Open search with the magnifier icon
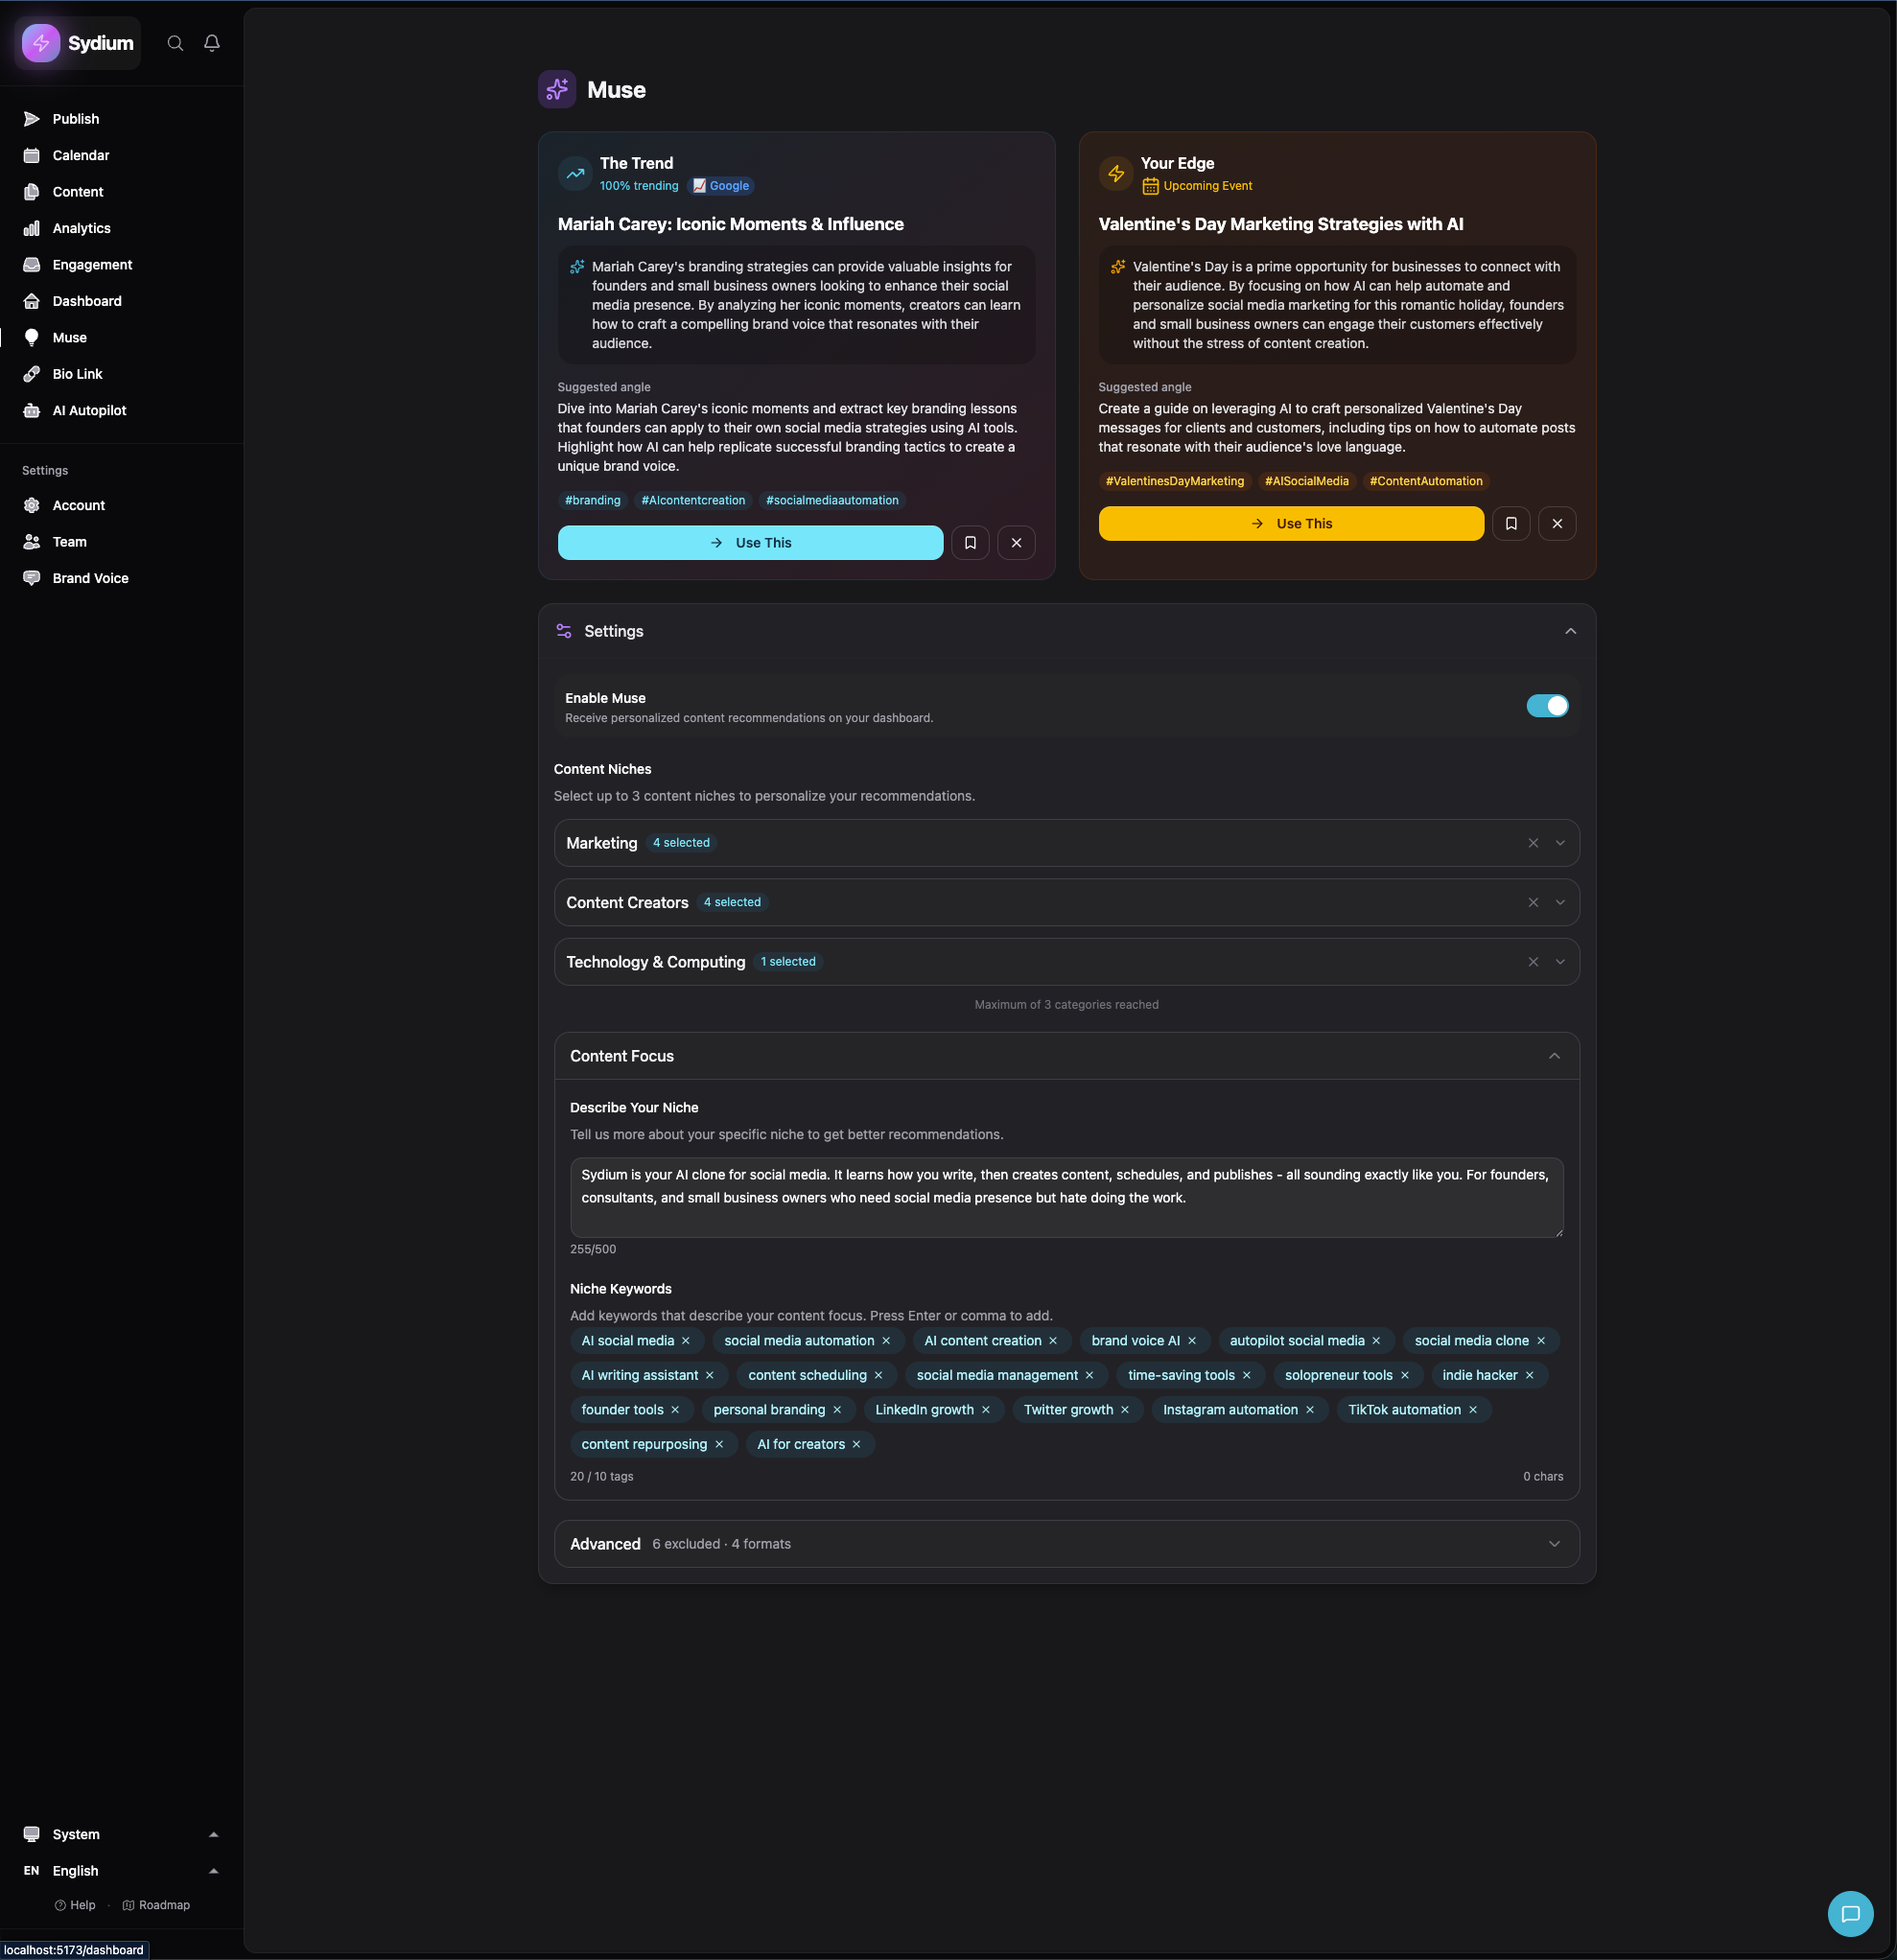This screenshot has height=1960, width=1897. pyautogui.click(x=175, y=43)
